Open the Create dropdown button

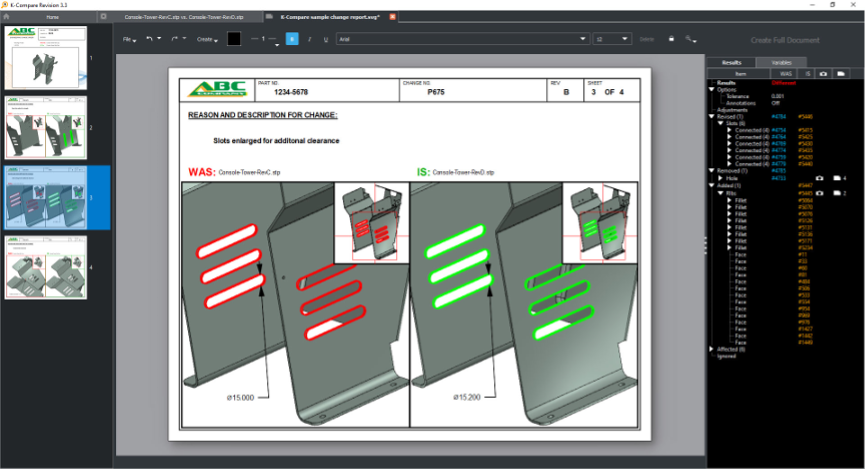207,39
